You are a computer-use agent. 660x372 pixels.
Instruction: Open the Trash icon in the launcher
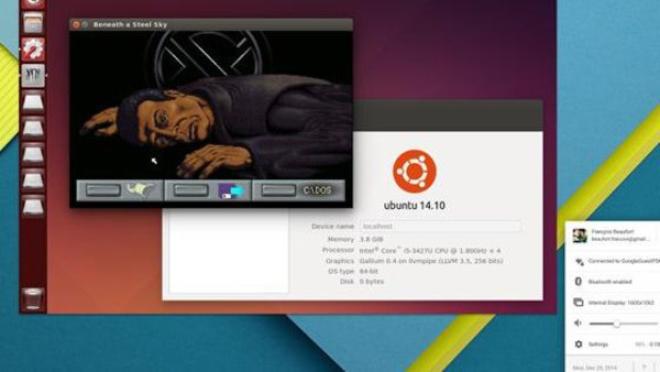click(x=33, y=298)
